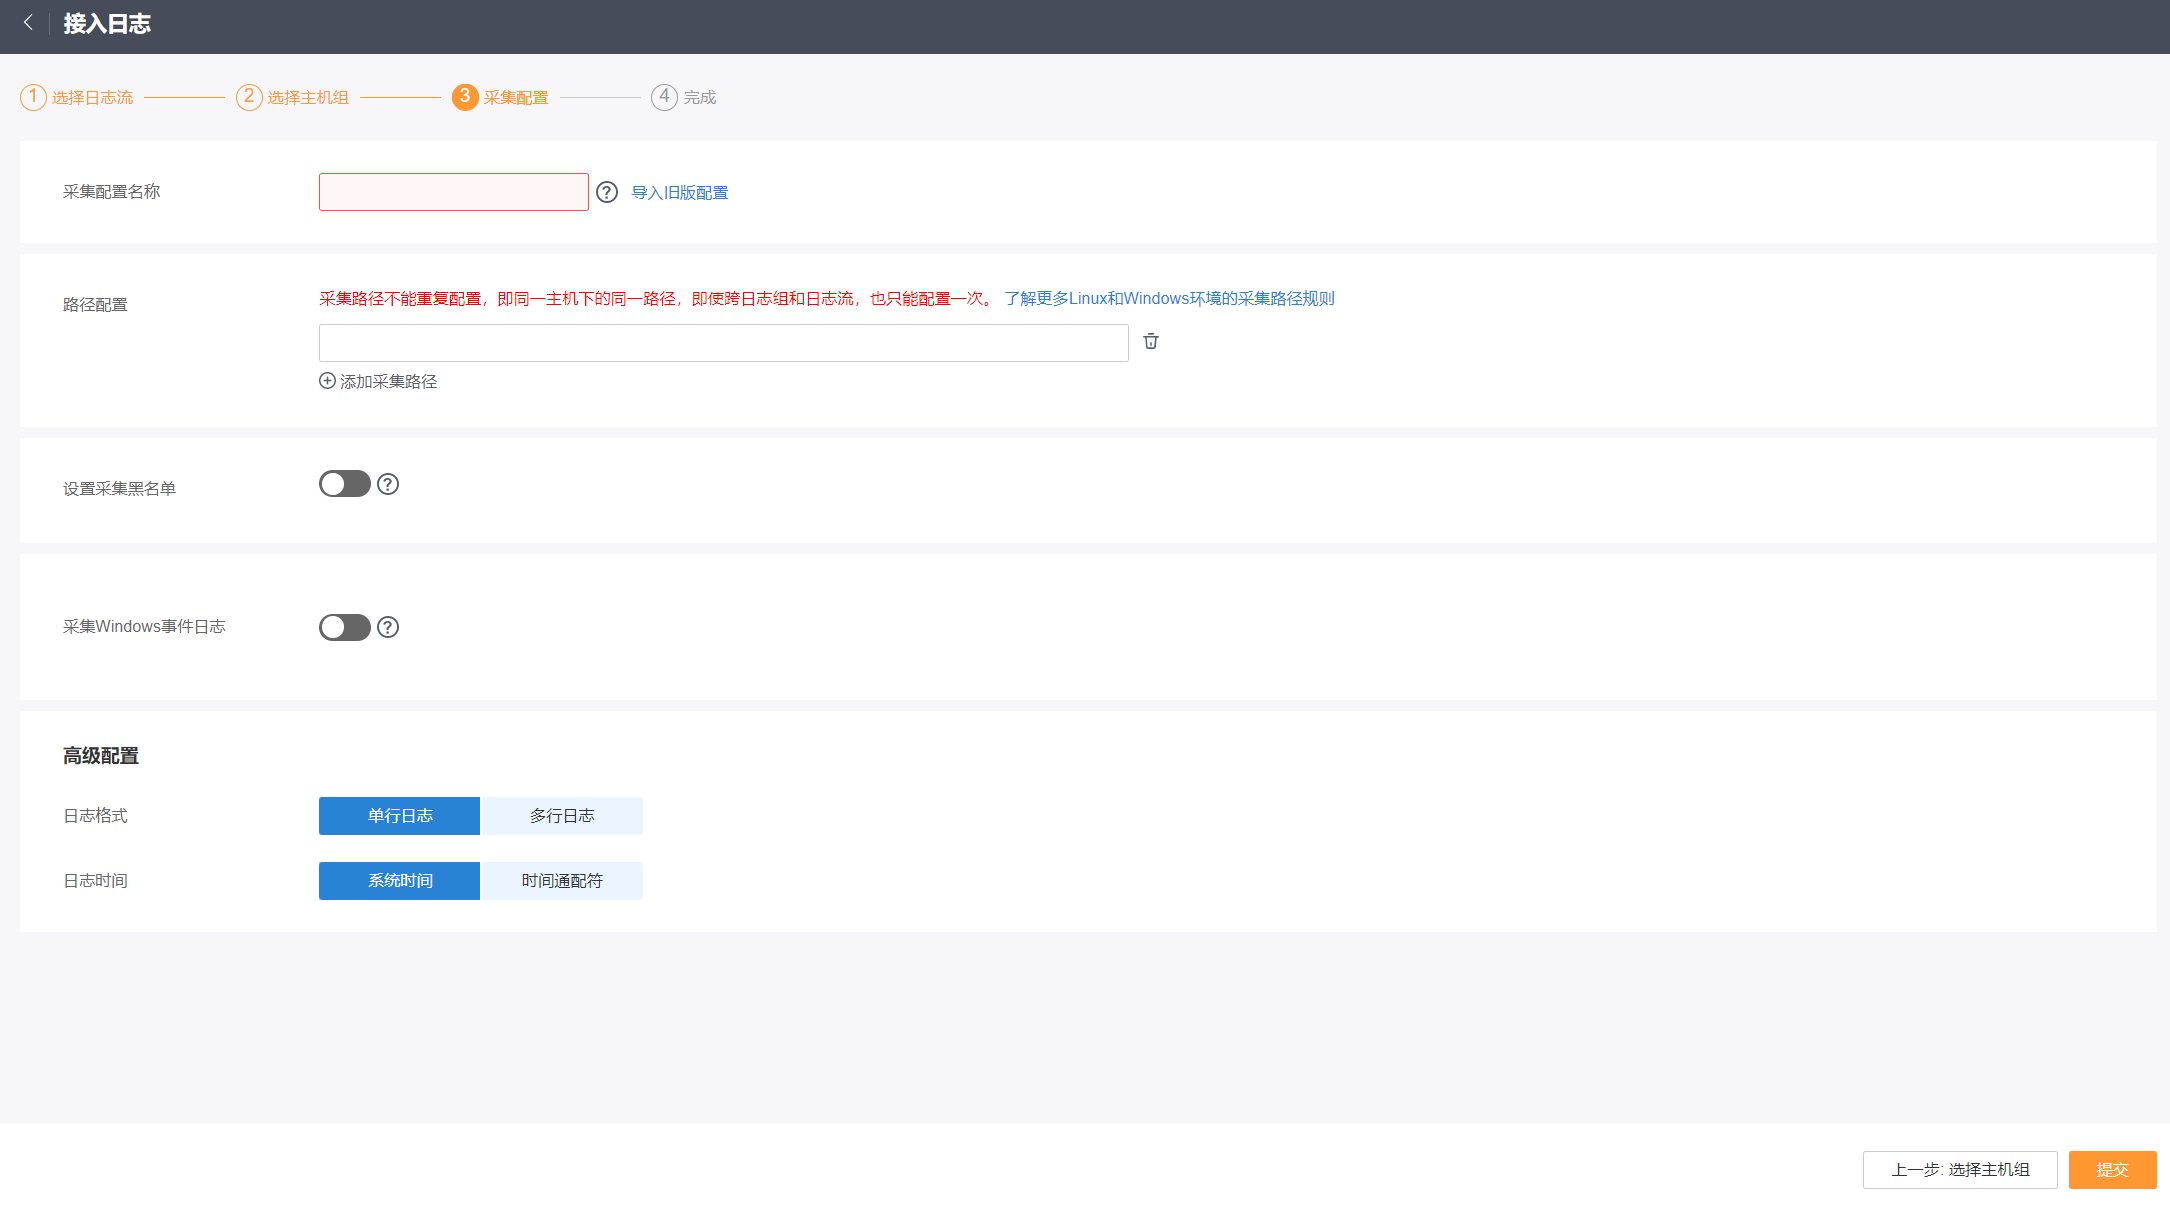Click plus icon to add collection path
This screenshot has height=1206, width=2170.
click(x=327, y=381)
